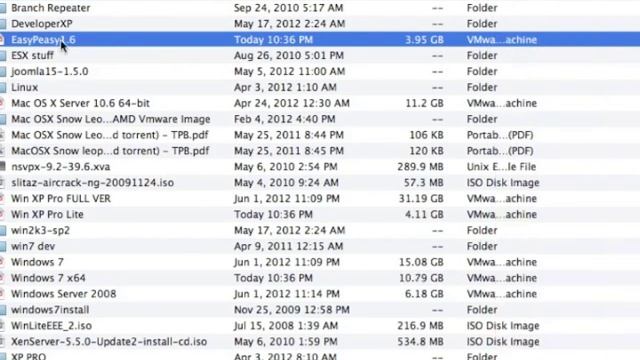
Task: Click the 120 KB size cell
Action: point(427,151)
